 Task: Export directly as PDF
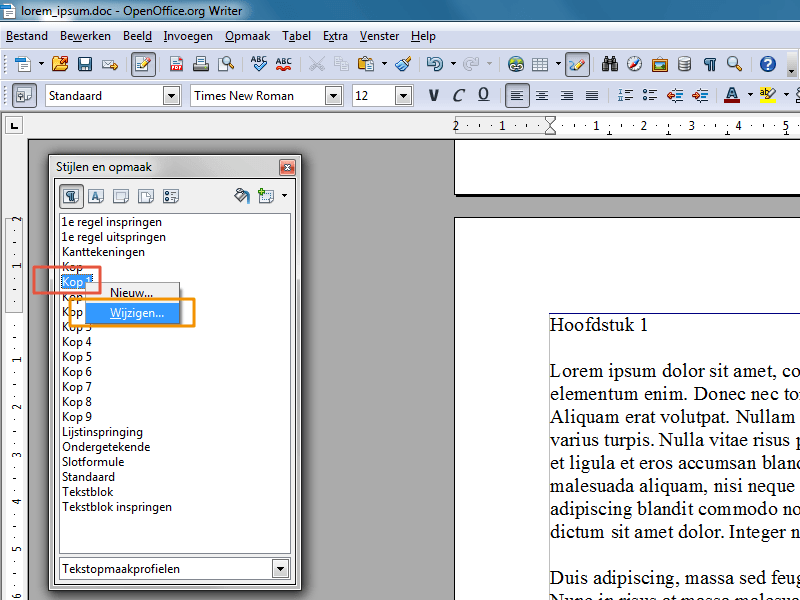coord(177,64)
